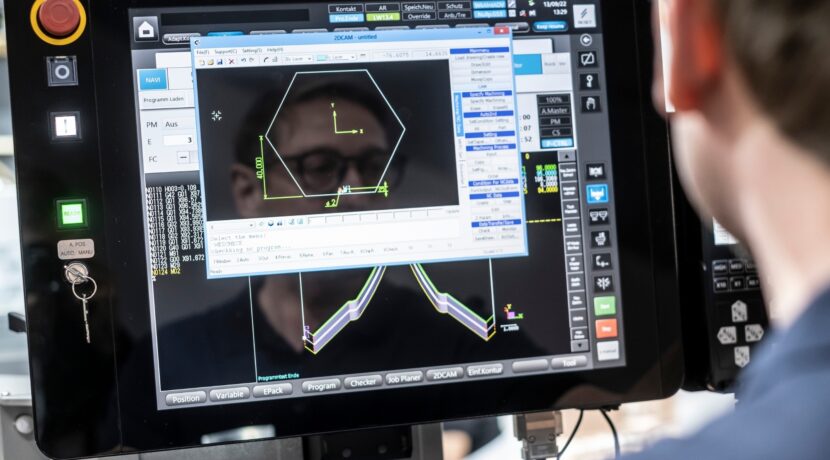Image resolution: width=830 pixels, height=460 pixels.
Task: Click the highlighted blue tank icon
Action: click(x=597, y=194)
